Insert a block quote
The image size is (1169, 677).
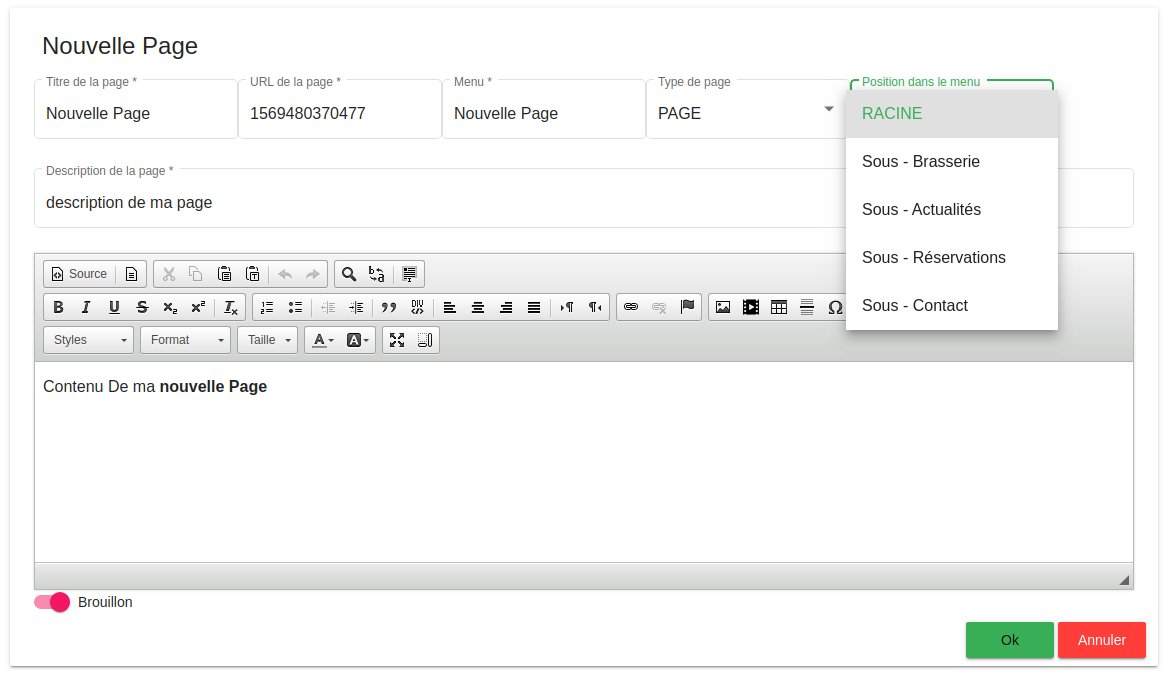coord(390,307)
